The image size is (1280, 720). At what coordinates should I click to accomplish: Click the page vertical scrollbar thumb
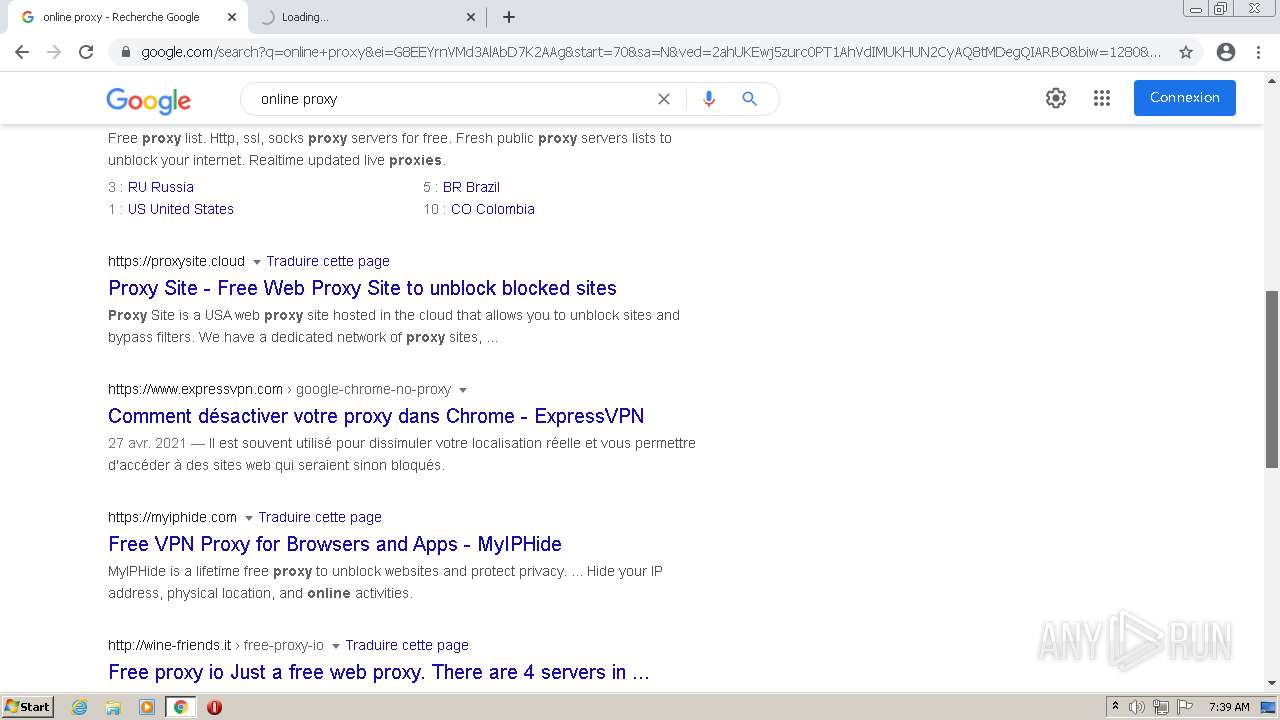1272,379
